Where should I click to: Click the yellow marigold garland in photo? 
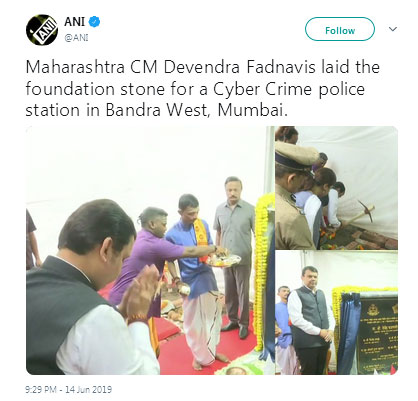click(x=262, y=270)
